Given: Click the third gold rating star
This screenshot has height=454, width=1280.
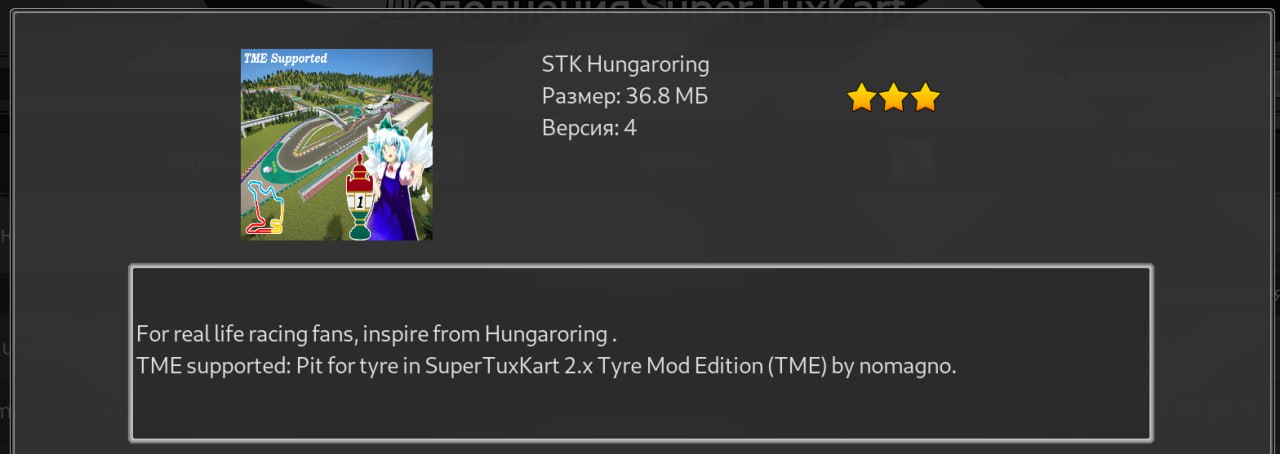Looking at the screenshot, I should (x=925, y=97).
